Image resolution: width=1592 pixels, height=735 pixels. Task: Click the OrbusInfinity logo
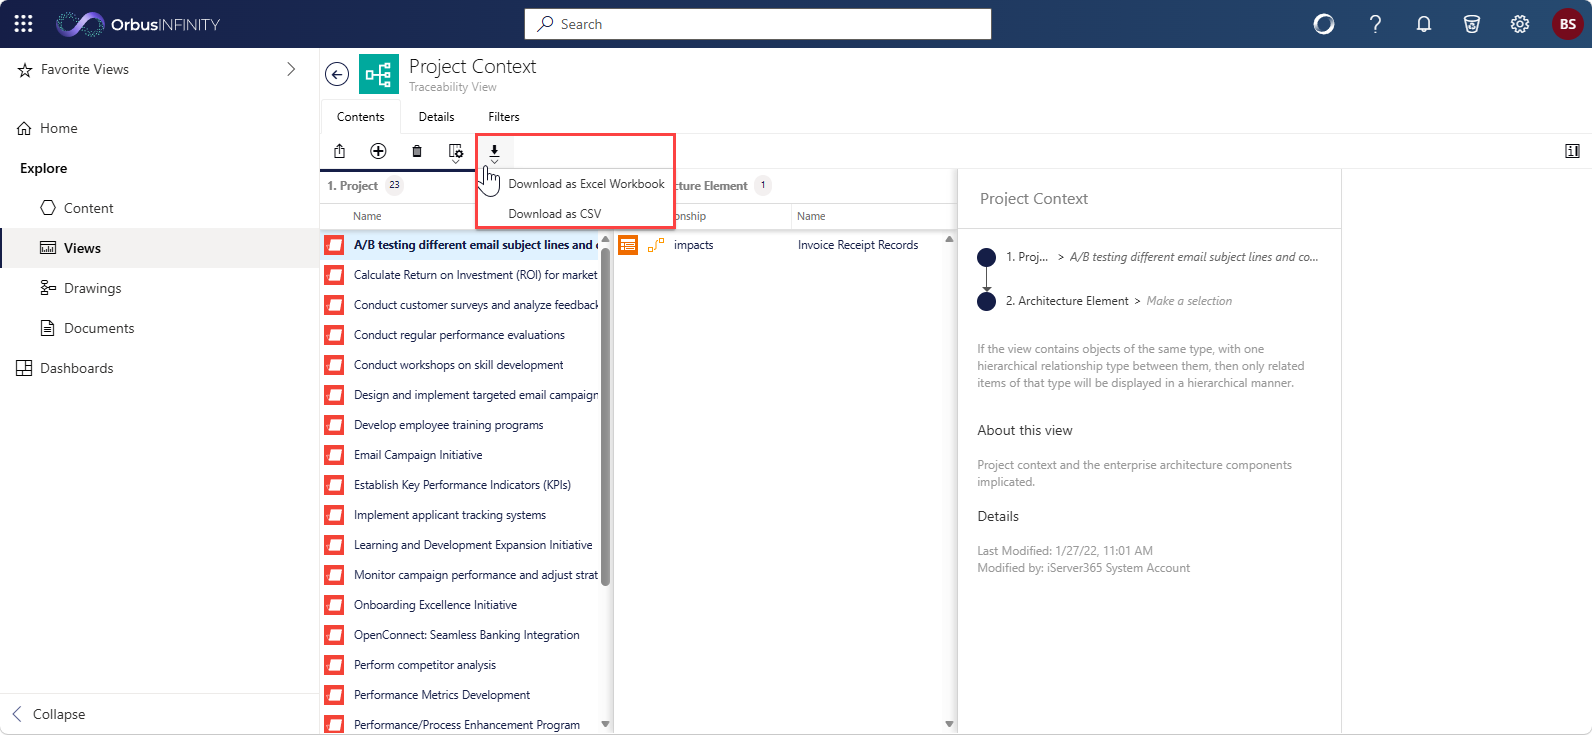[138, 24]
